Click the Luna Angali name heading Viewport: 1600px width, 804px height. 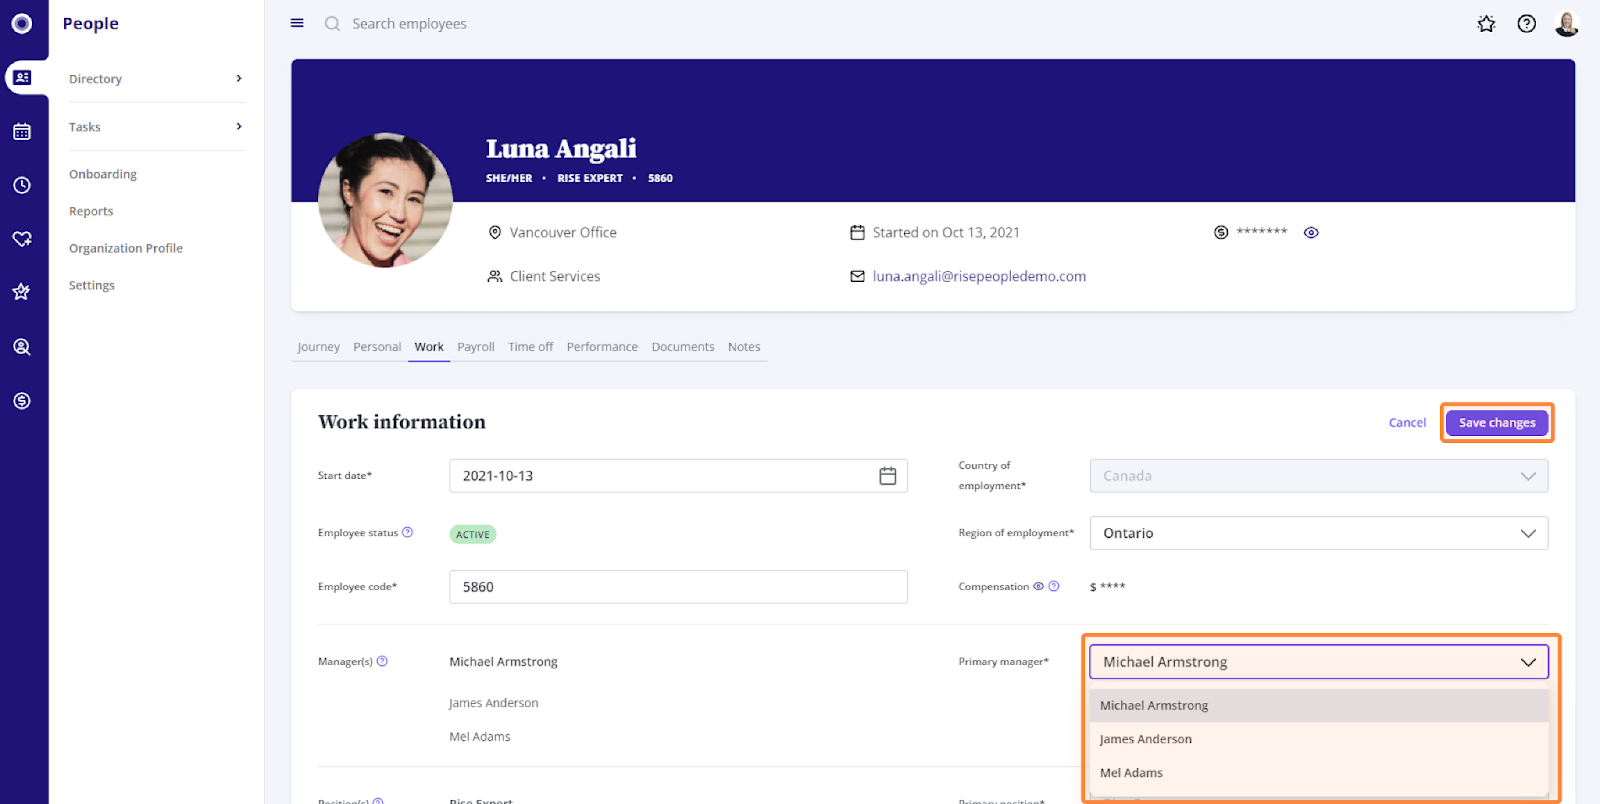[561, 149]
